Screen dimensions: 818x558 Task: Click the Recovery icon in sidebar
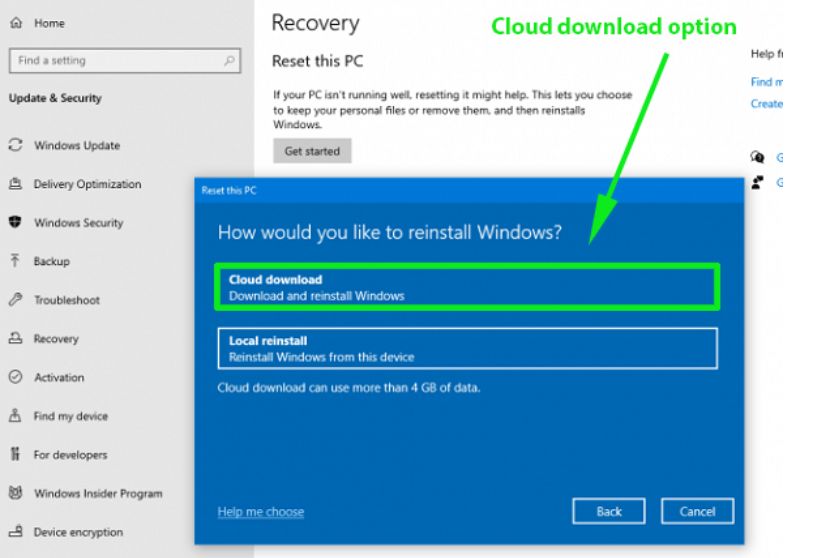coord(16,338)
